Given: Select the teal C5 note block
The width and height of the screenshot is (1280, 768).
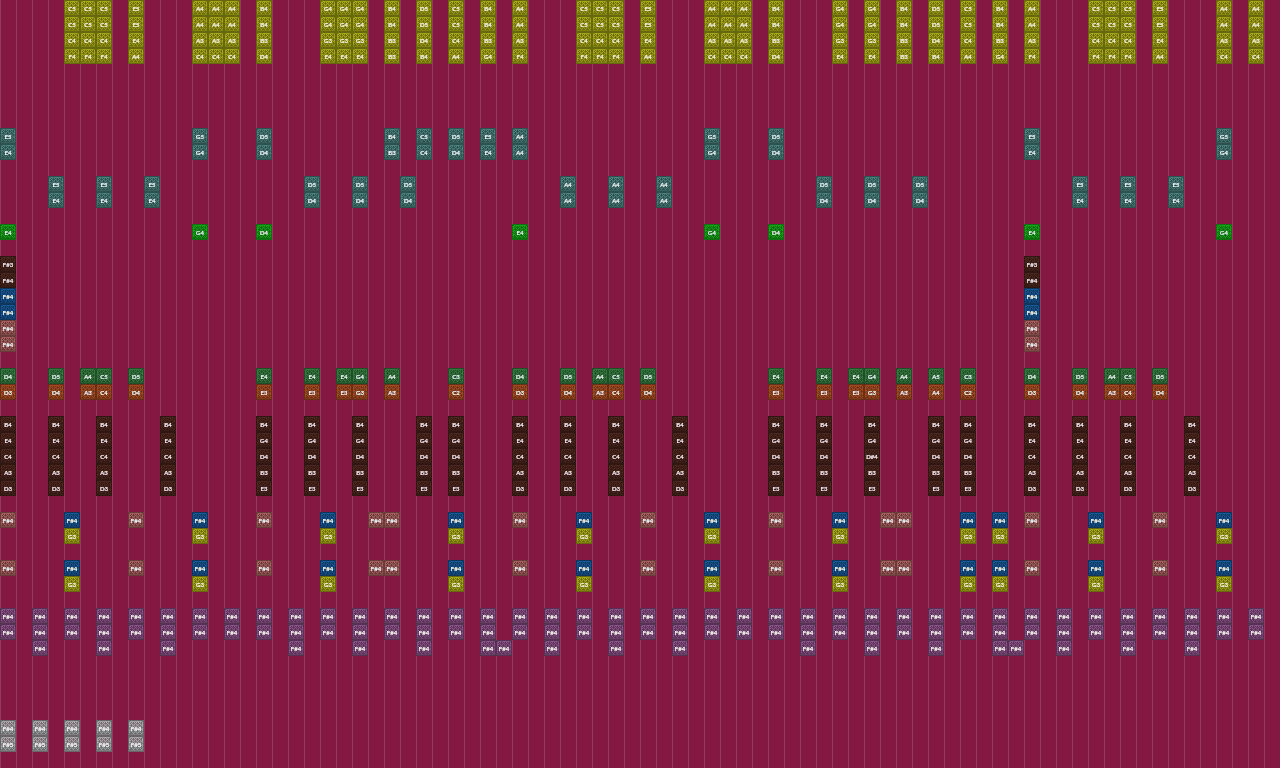Looking at the screenshot, I should (424, 136).
